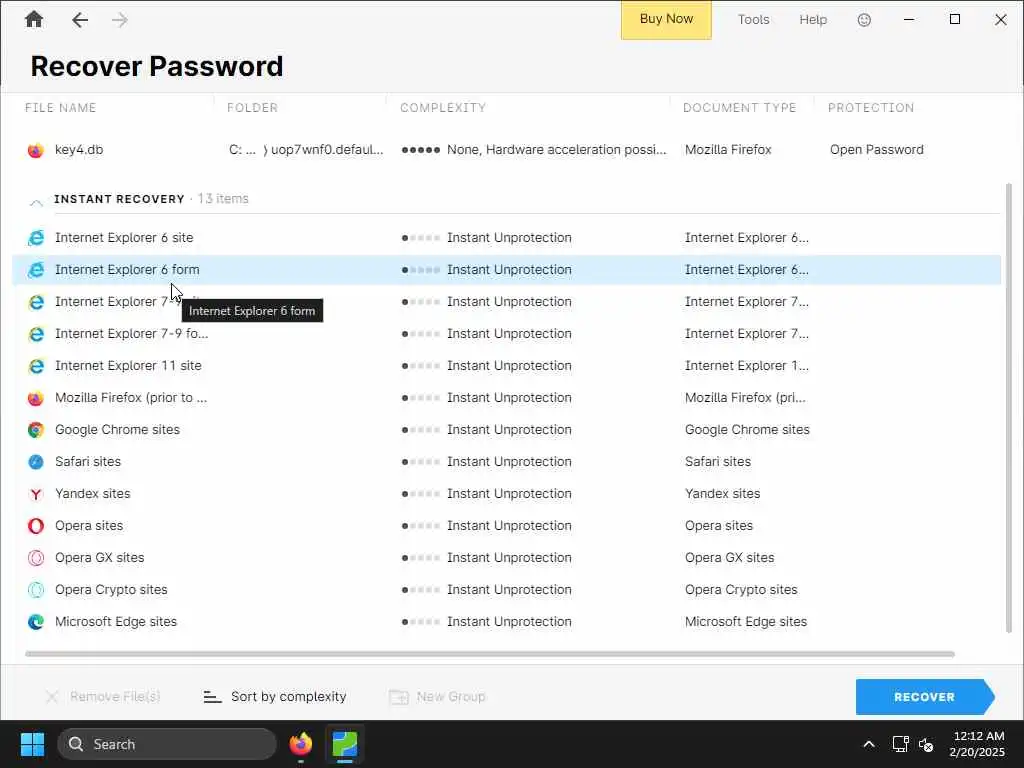This screenshot has height=768, width=1024.
Task: Click the horizontal scrollbar below the list
Action: point(490,654)
